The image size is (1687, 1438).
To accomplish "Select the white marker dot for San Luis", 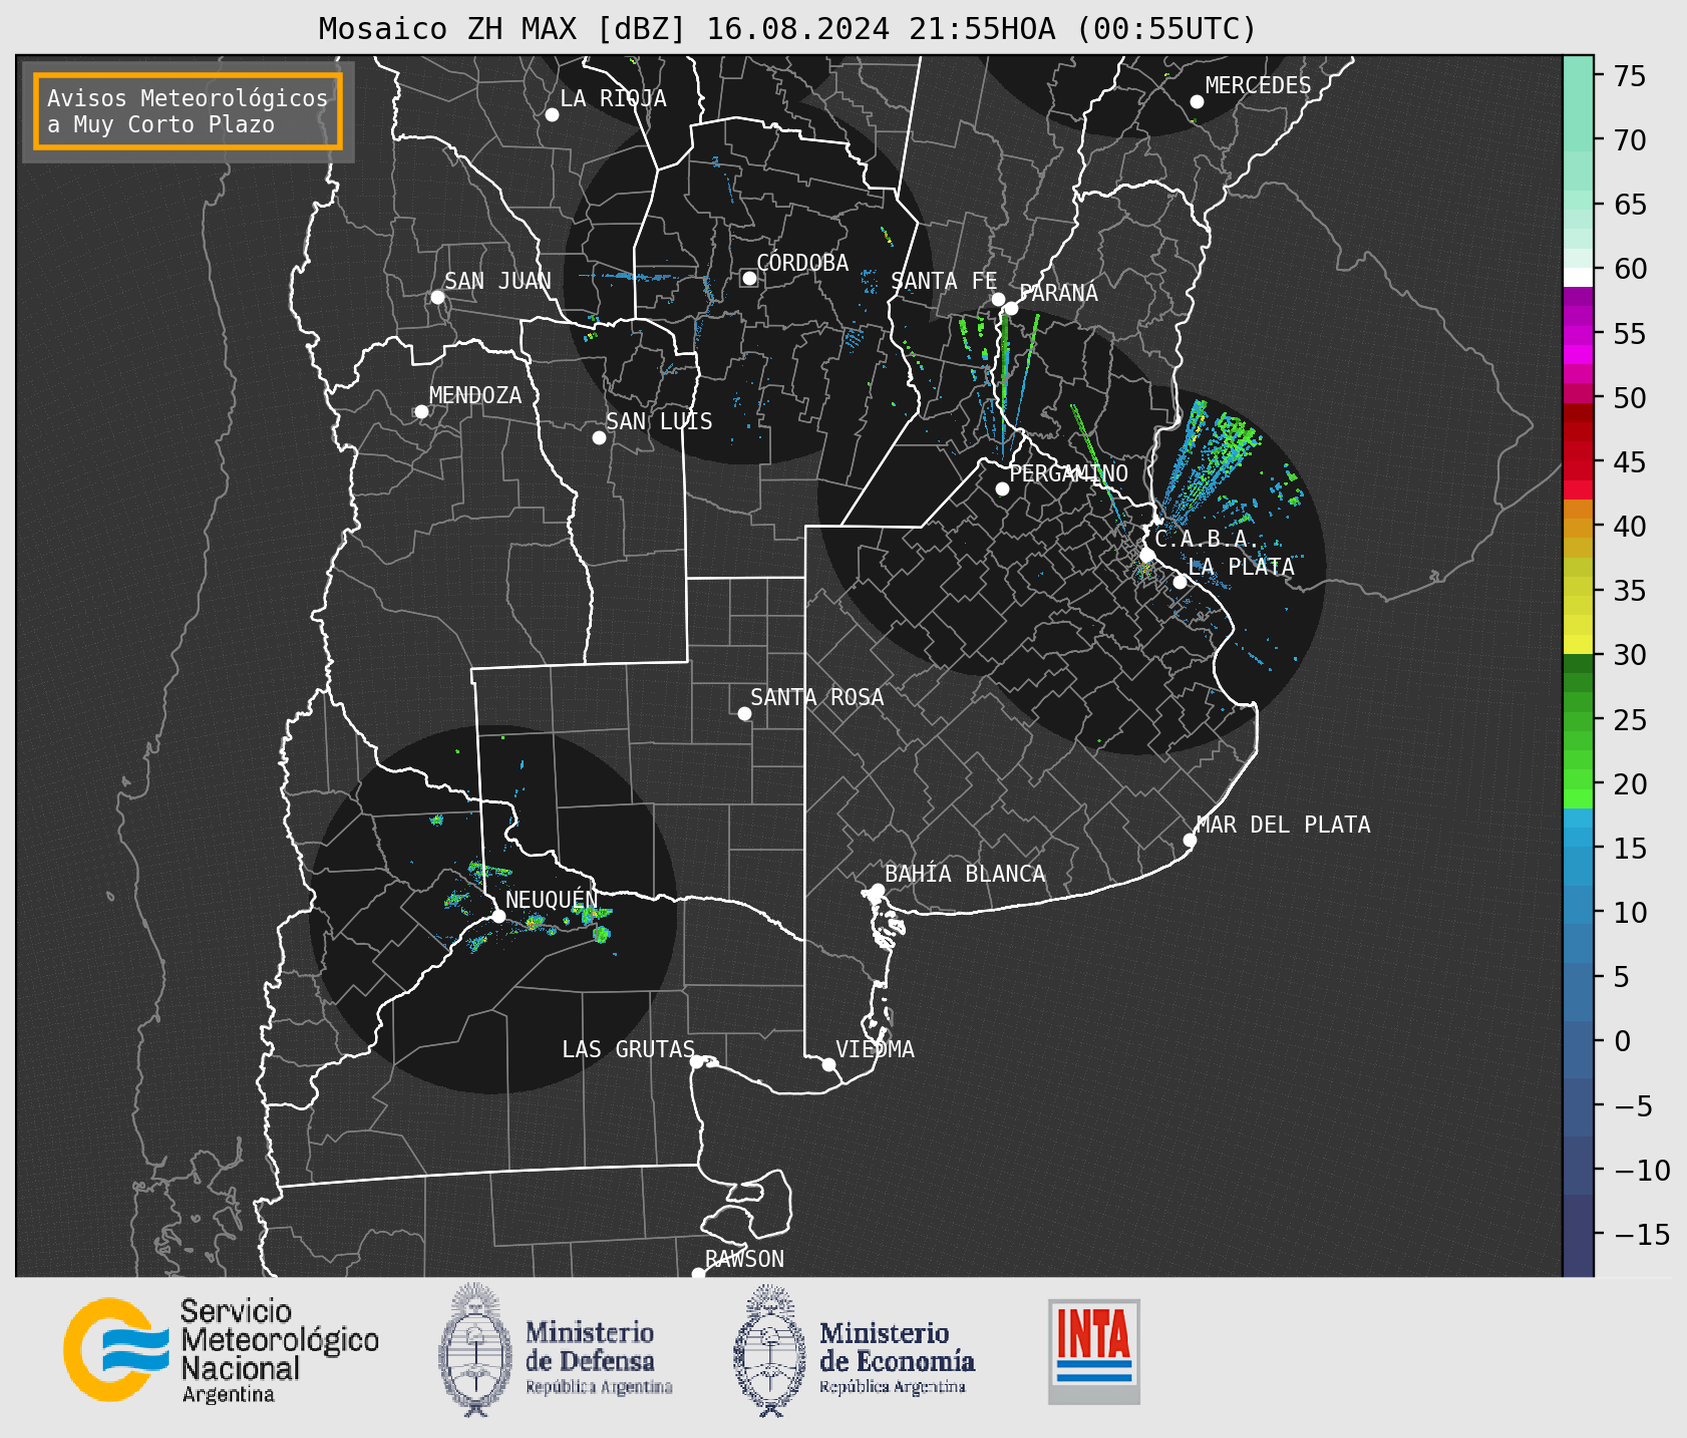I will [x=599, y=438].
